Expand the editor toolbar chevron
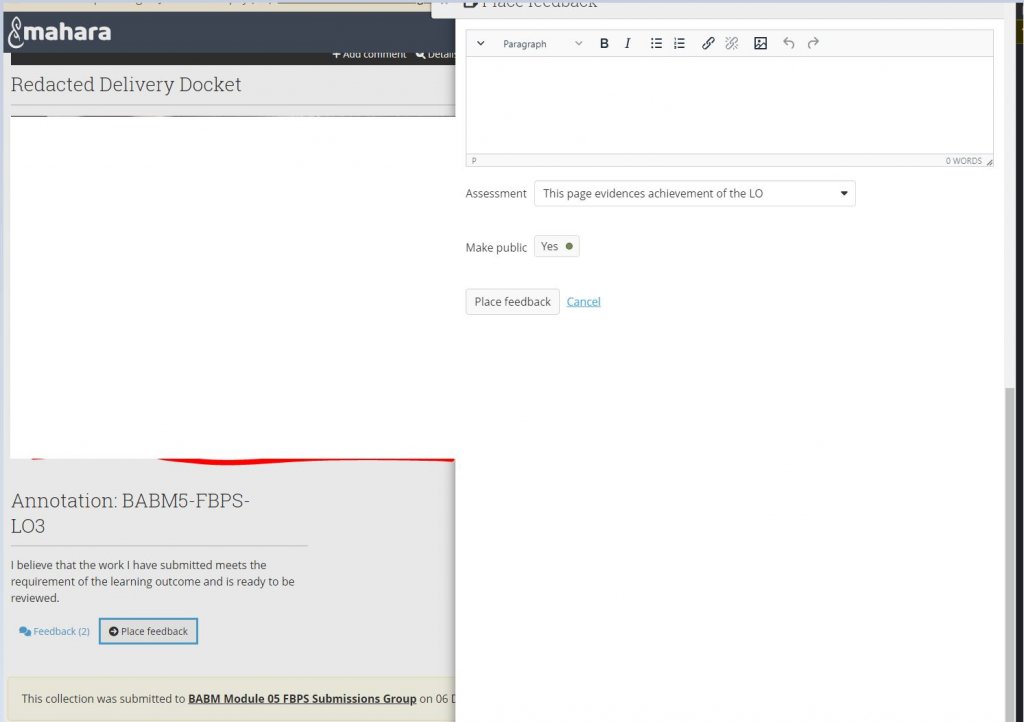The width and height of the screenshot is (1024, 722). [x=481, y=44]
